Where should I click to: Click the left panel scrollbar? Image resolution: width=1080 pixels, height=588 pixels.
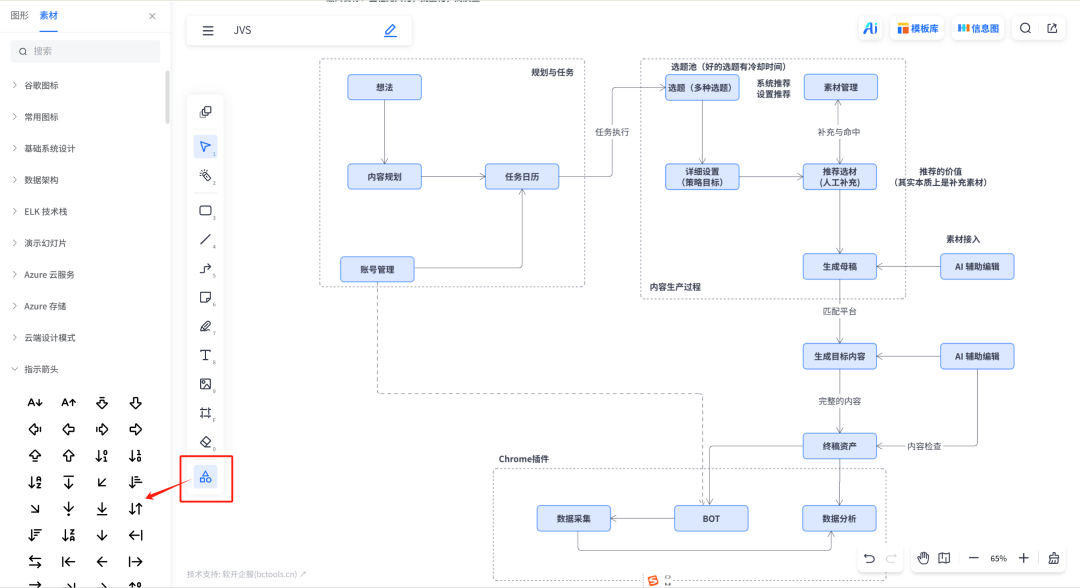coord(167,97)
